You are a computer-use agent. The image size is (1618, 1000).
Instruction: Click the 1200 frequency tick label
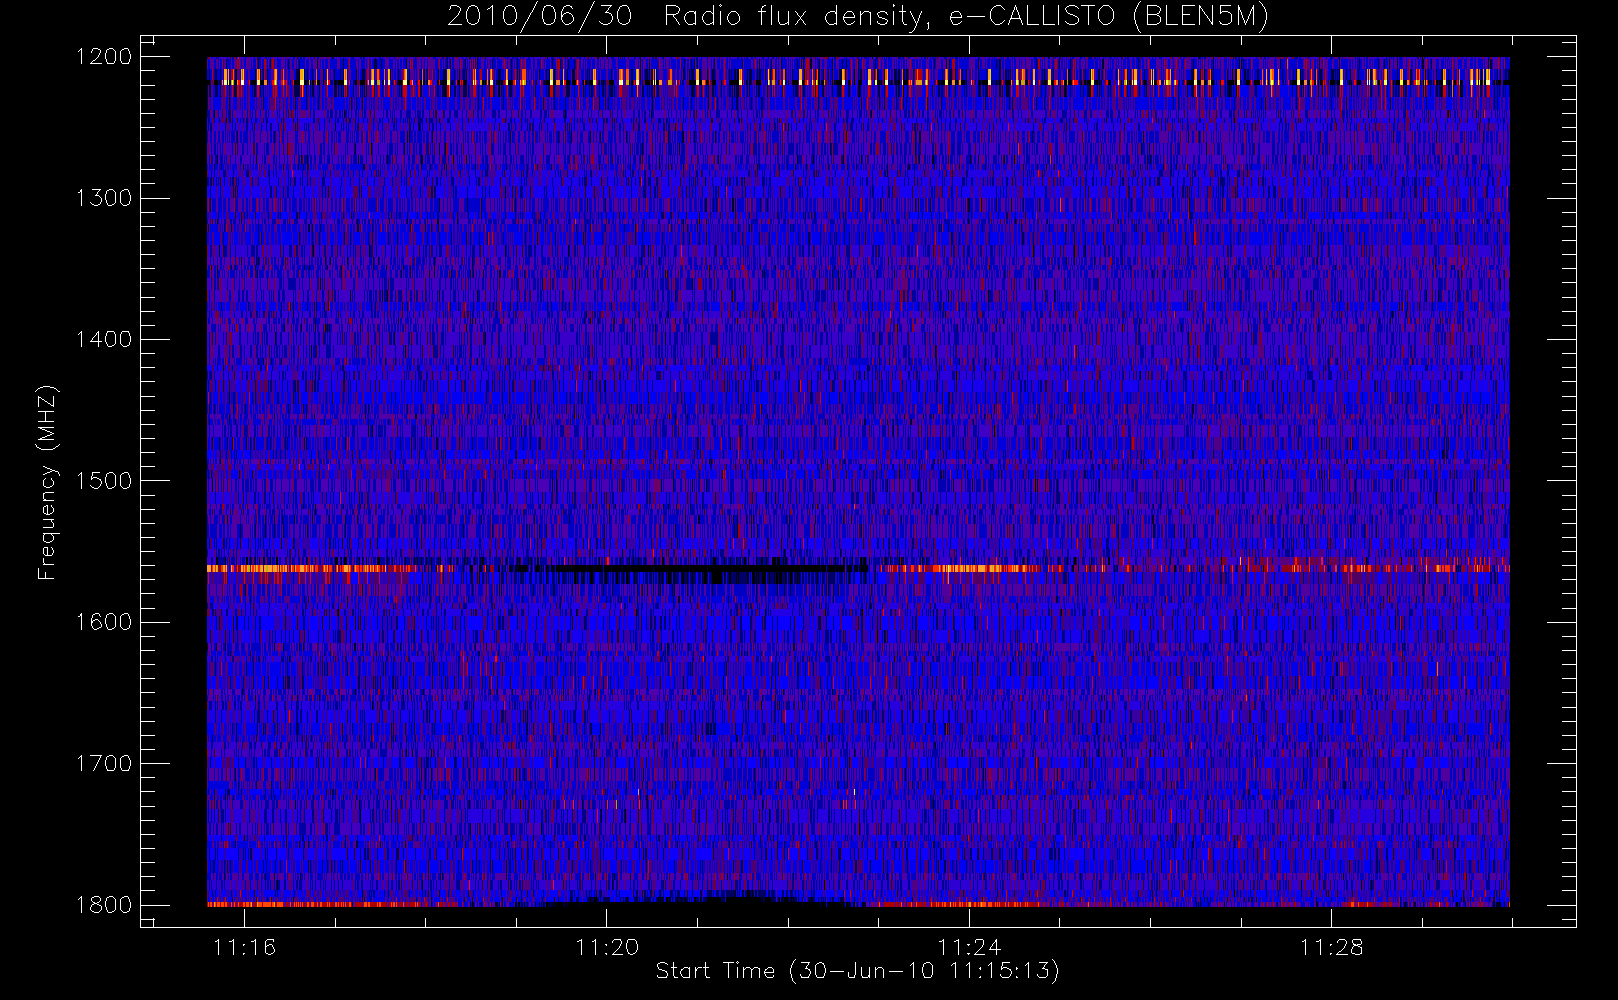pos(104,57)
